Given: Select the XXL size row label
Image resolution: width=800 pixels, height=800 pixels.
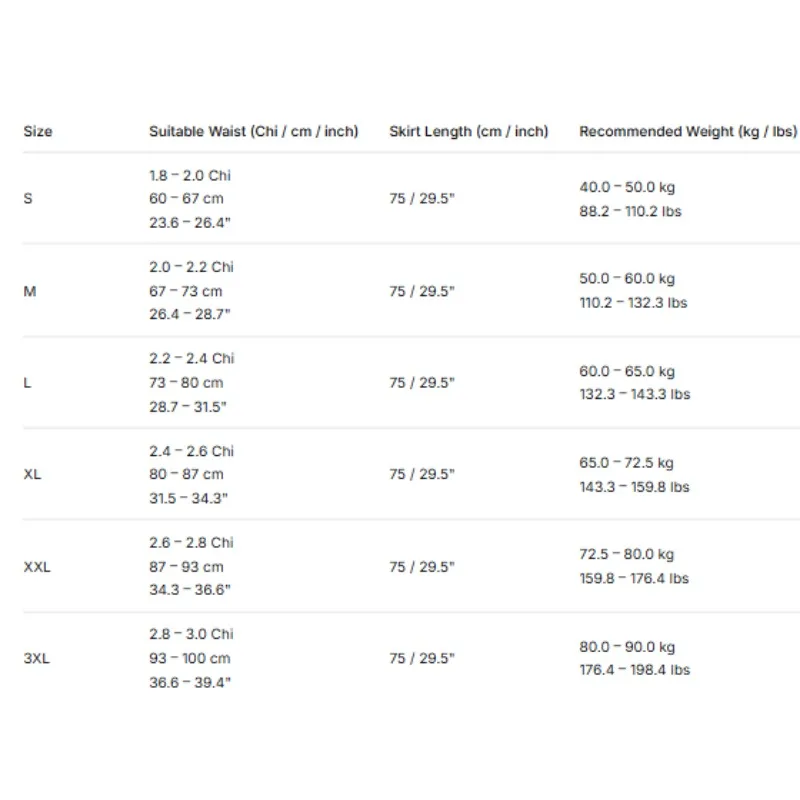Looking at the screenshot, I should 37,567.
